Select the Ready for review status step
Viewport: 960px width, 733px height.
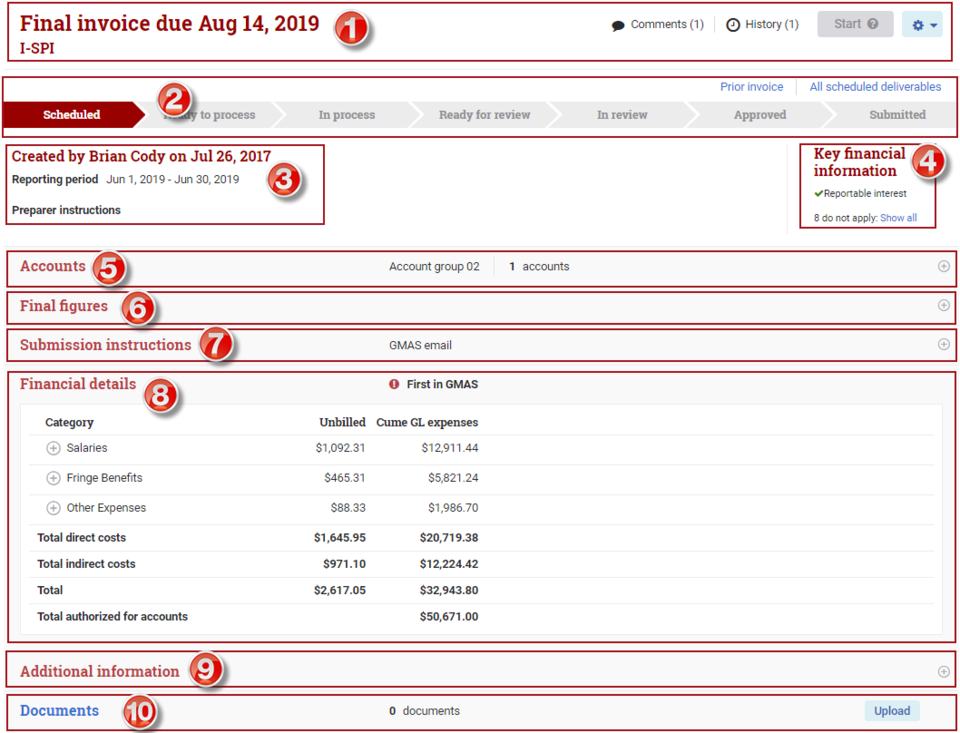484,115
